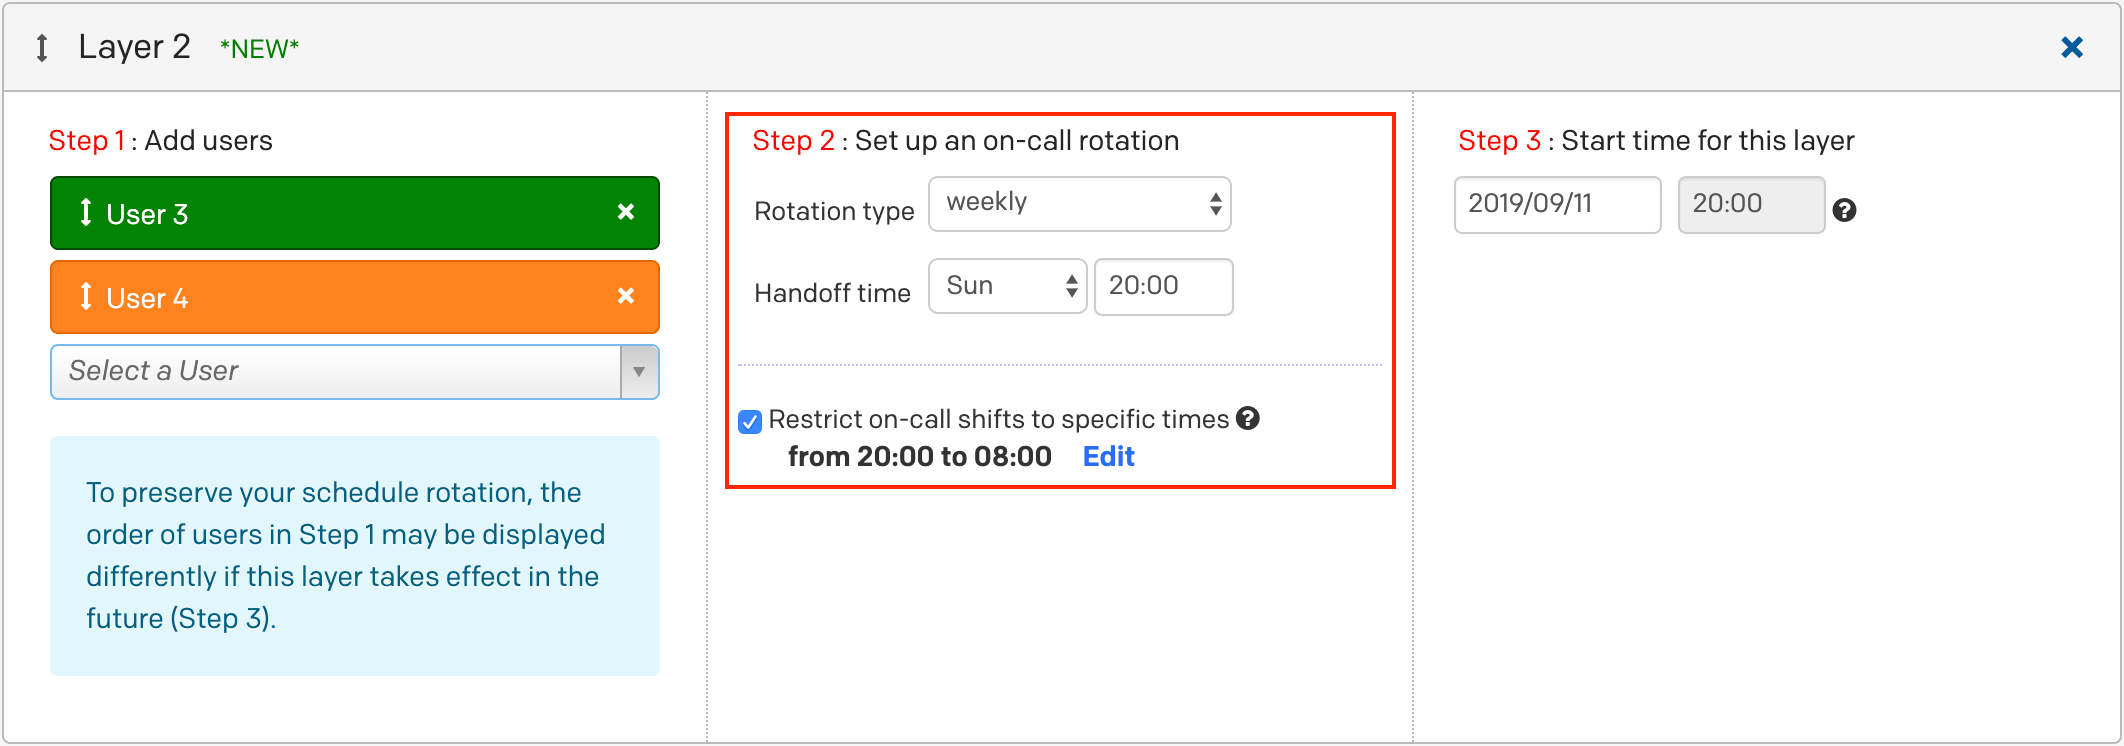The image size is (2124, 746).
Task: Open the Select a User dropdown
Action: click(336, 372)
